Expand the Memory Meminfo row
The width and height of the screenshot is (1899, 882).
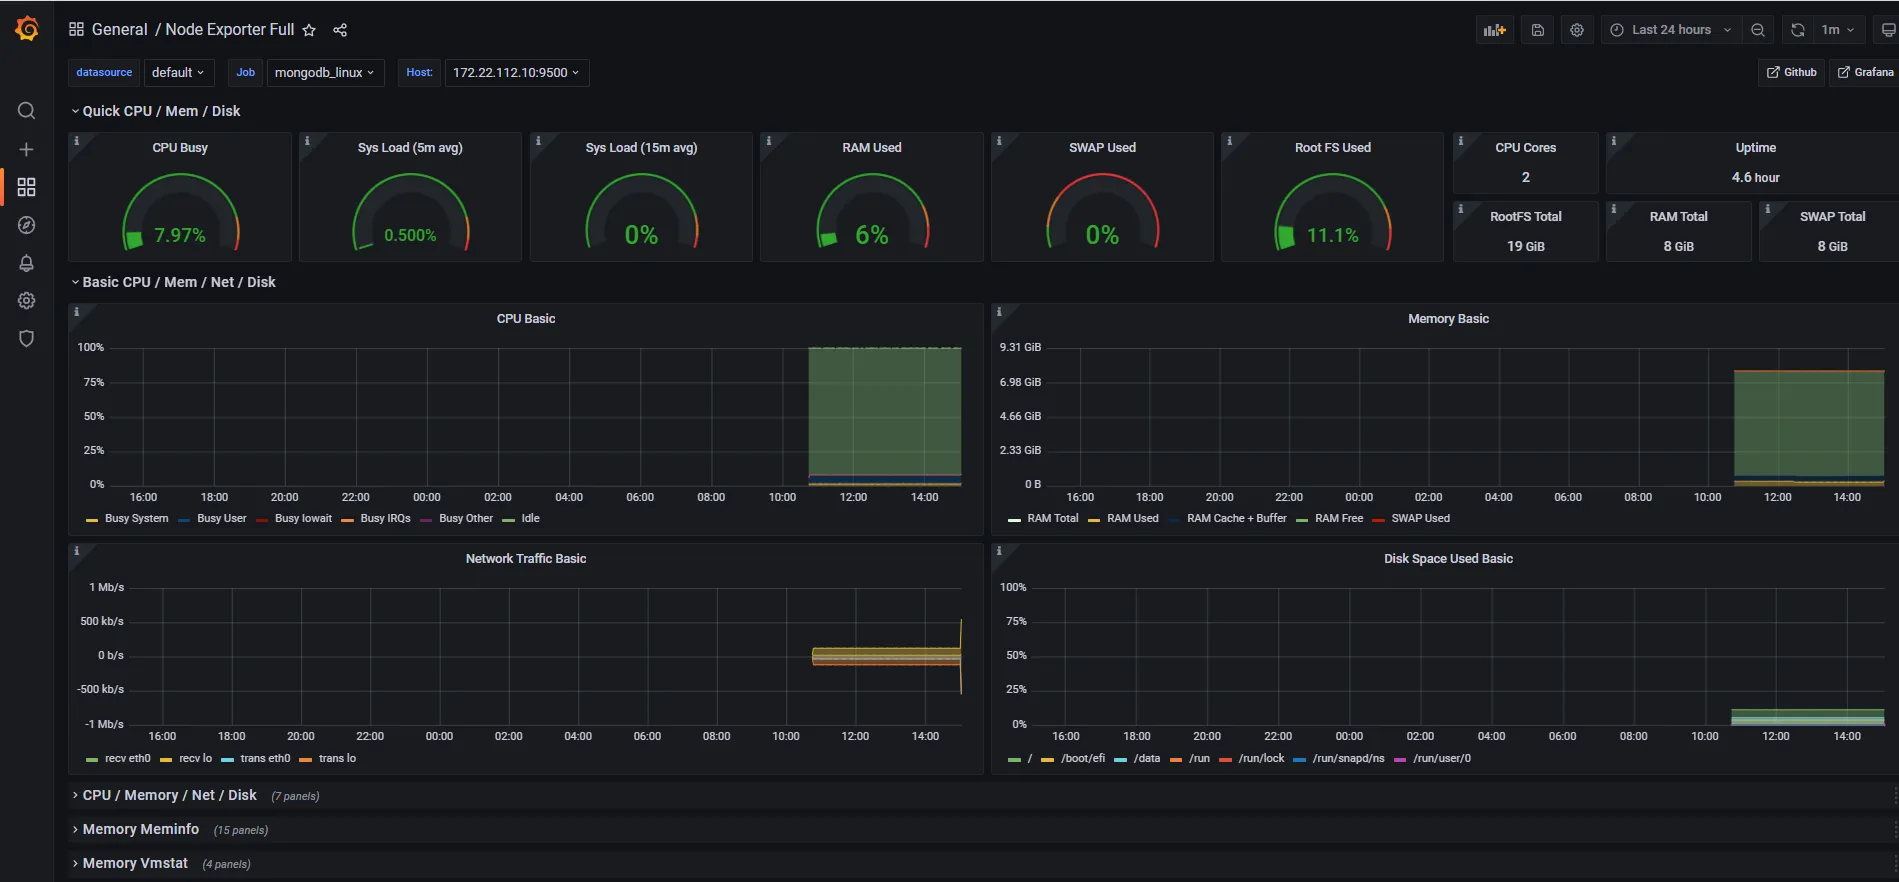[x=140, y=829]
